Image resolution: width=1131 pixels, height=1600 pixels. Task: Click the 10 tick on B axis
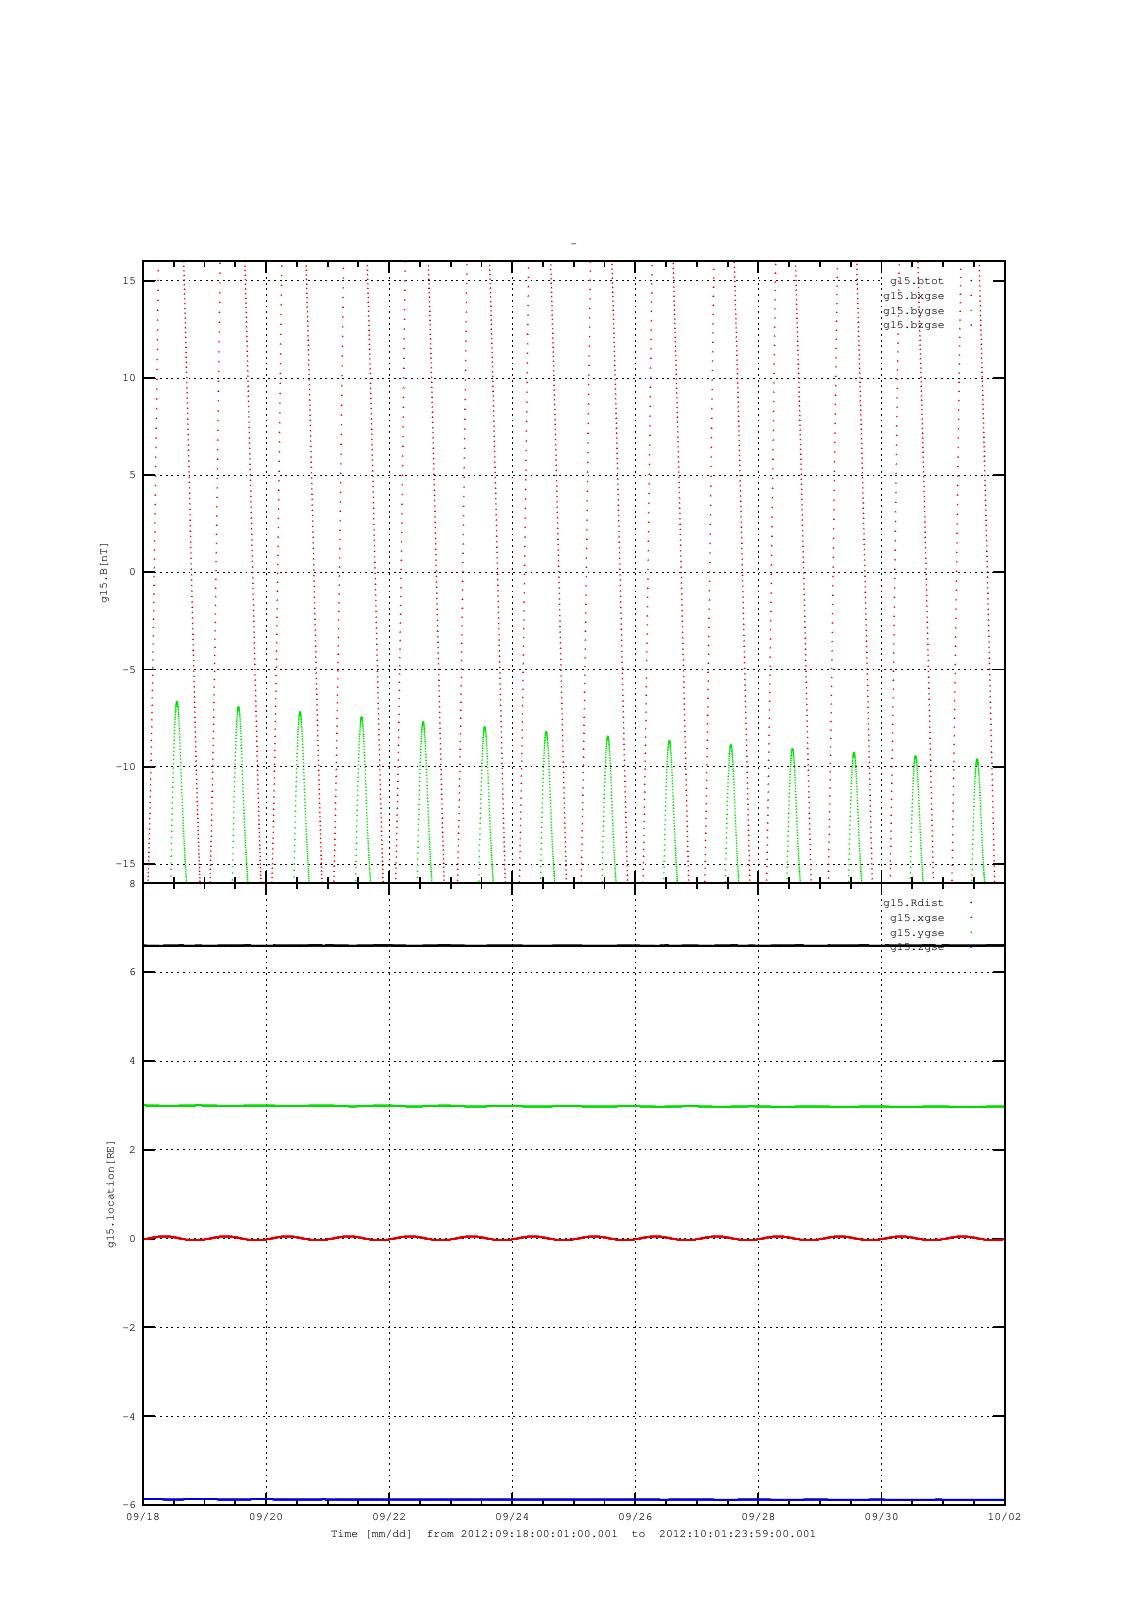point(129,378)
